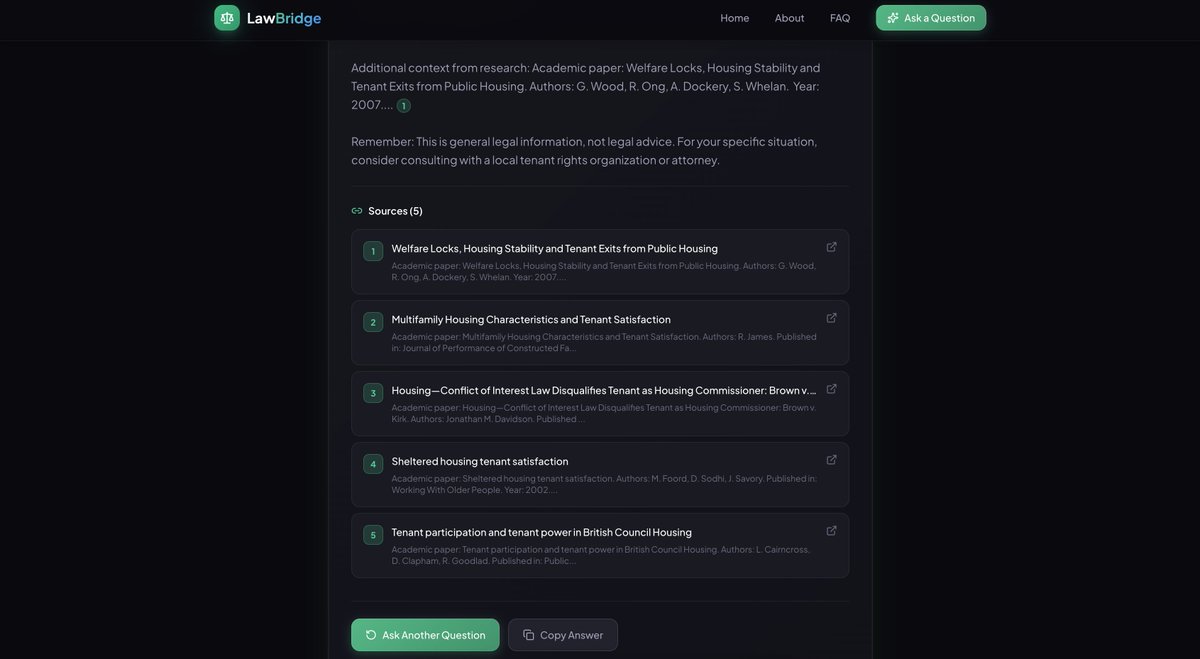Screen dimensions: 1200x659
Task: Open external link for Conflict of Interest Law source
Action: point(831,389)
